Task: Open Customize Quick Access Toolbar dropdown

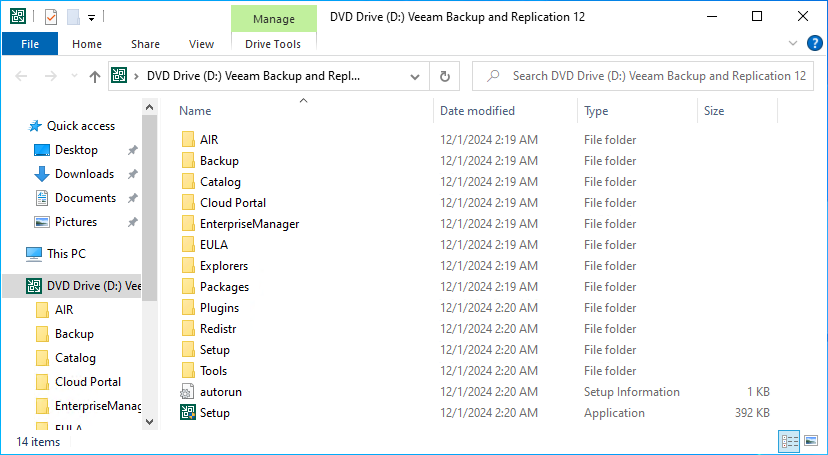Action: coord(91,18)
